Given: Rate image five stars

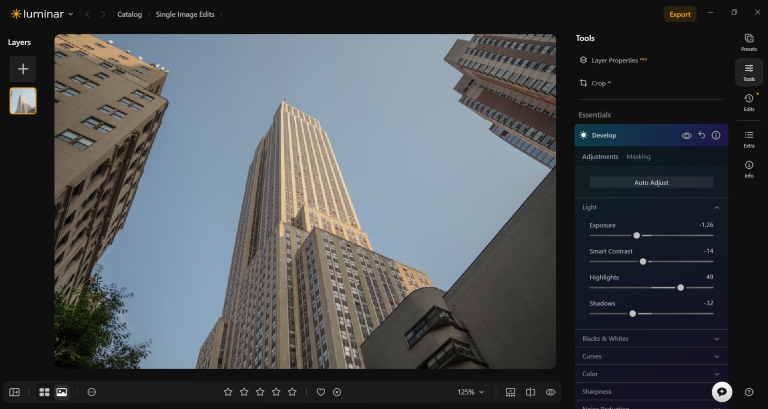Looking at the screenshot, I should (x=292, y=392).
